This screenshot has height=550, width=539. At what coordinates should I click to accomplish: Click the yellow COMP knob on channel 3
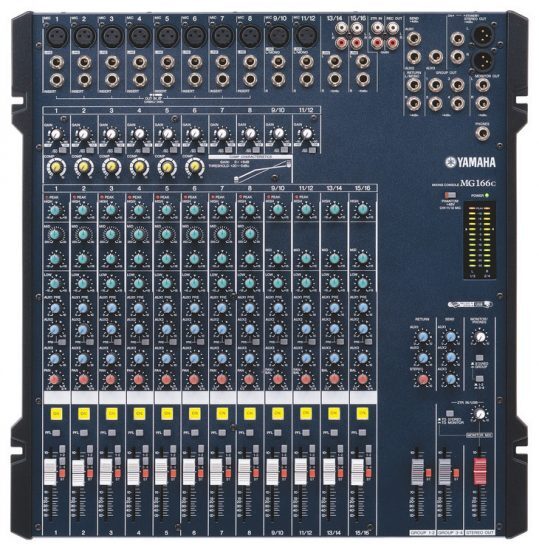coord(112,167)
